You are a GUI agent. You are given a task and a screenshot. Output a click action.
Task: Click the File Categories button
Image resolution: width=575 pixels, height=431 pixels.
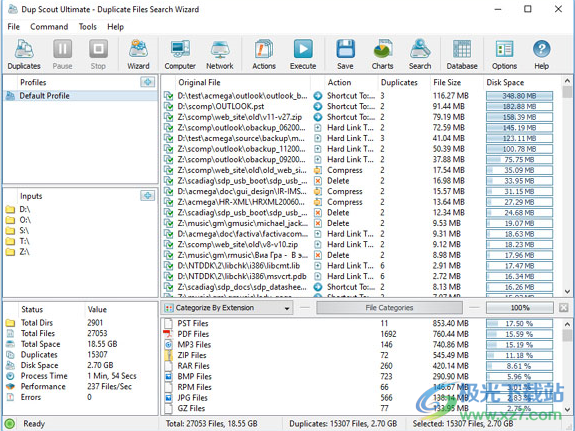(x=389, y=308)
